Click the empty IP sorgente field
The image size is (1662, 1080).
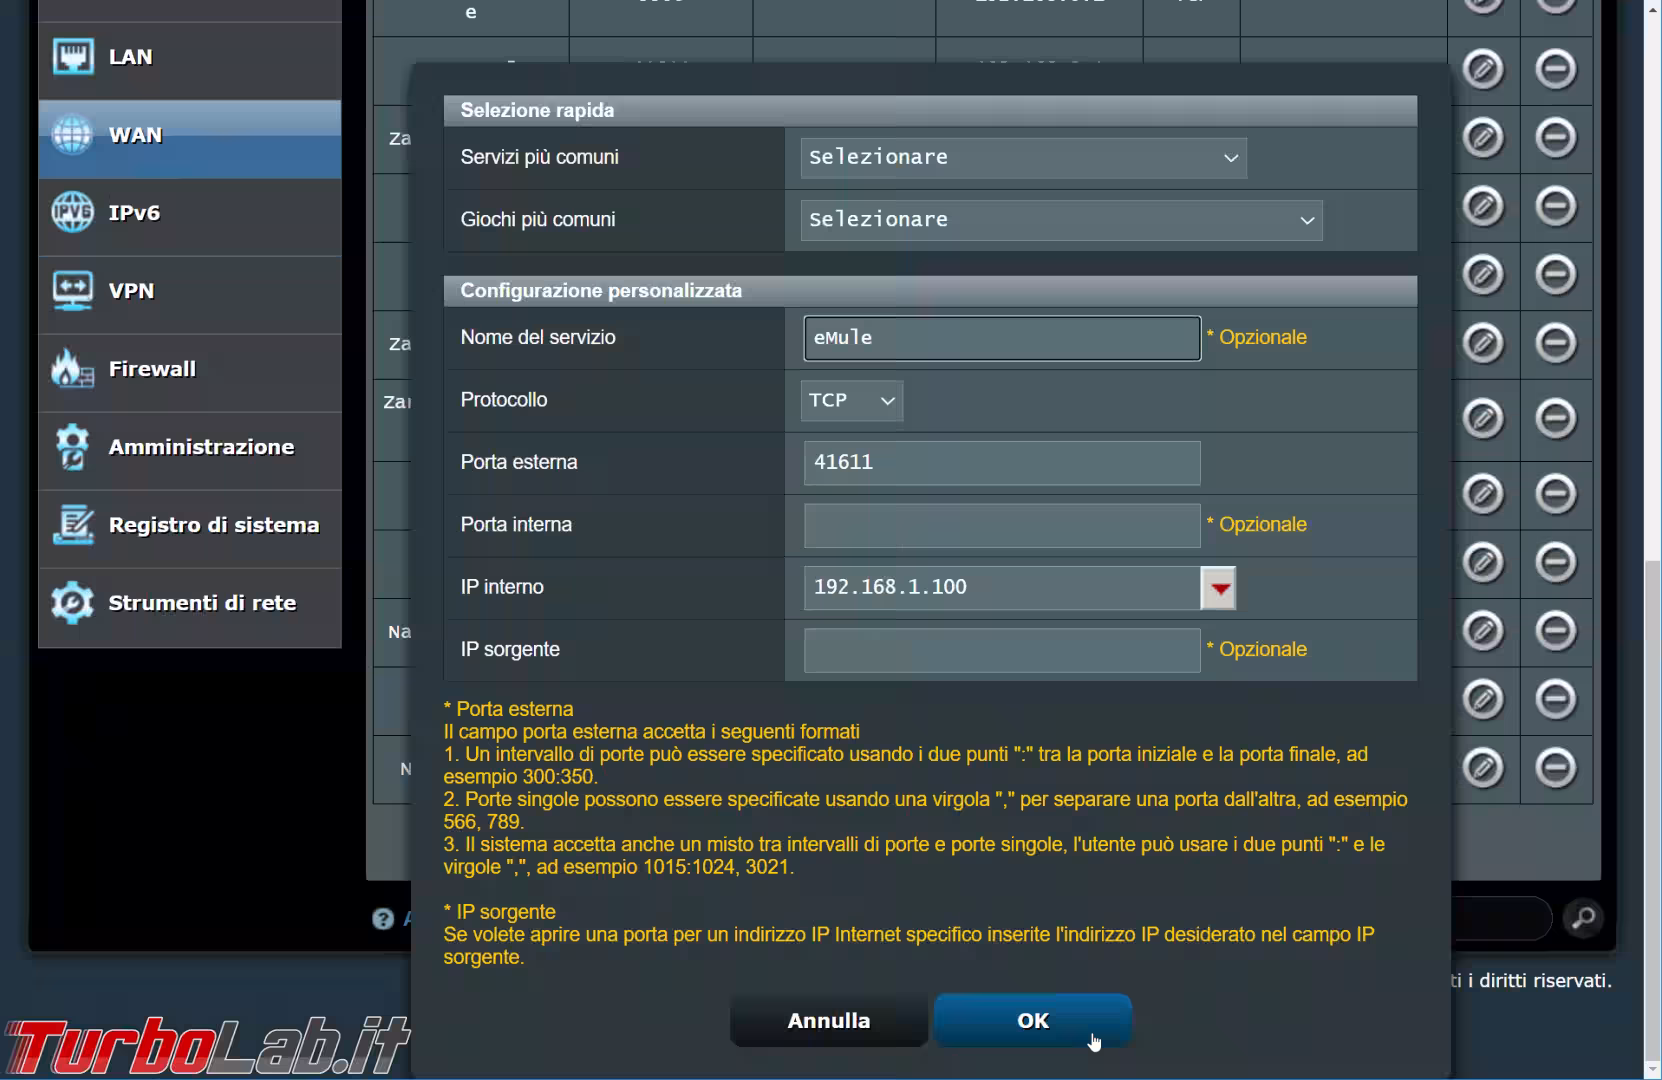pyautogui.click(x=1001, y=650)
